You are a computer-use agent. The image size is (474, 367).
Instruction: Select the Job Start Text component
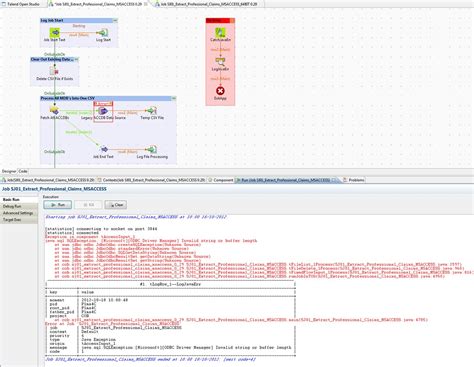55,33
